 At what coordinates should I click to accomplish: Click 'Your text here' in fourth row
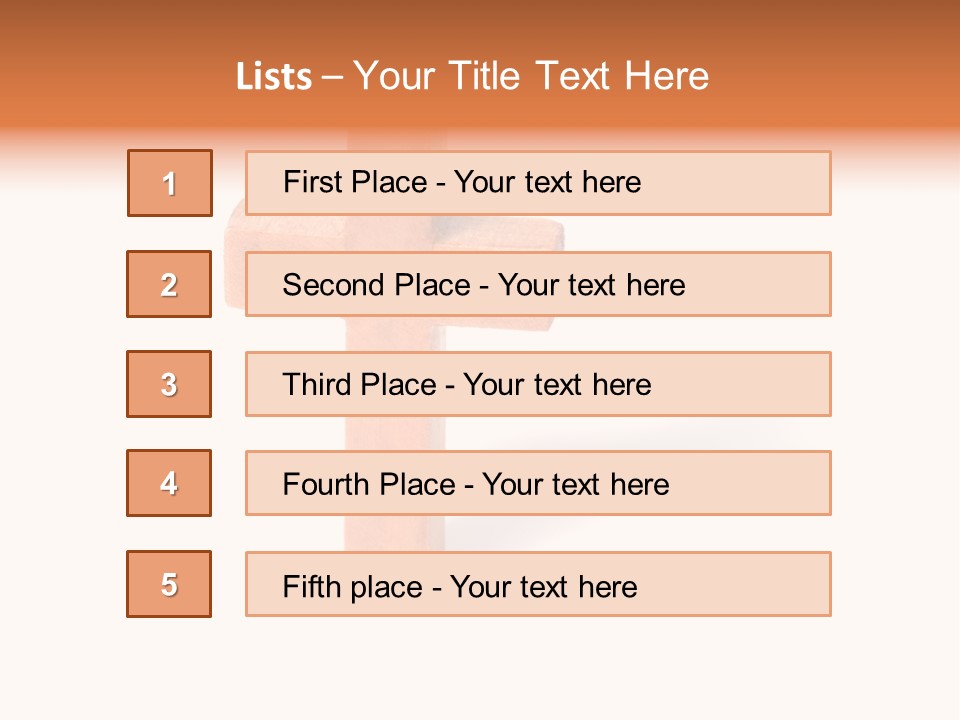575,485
